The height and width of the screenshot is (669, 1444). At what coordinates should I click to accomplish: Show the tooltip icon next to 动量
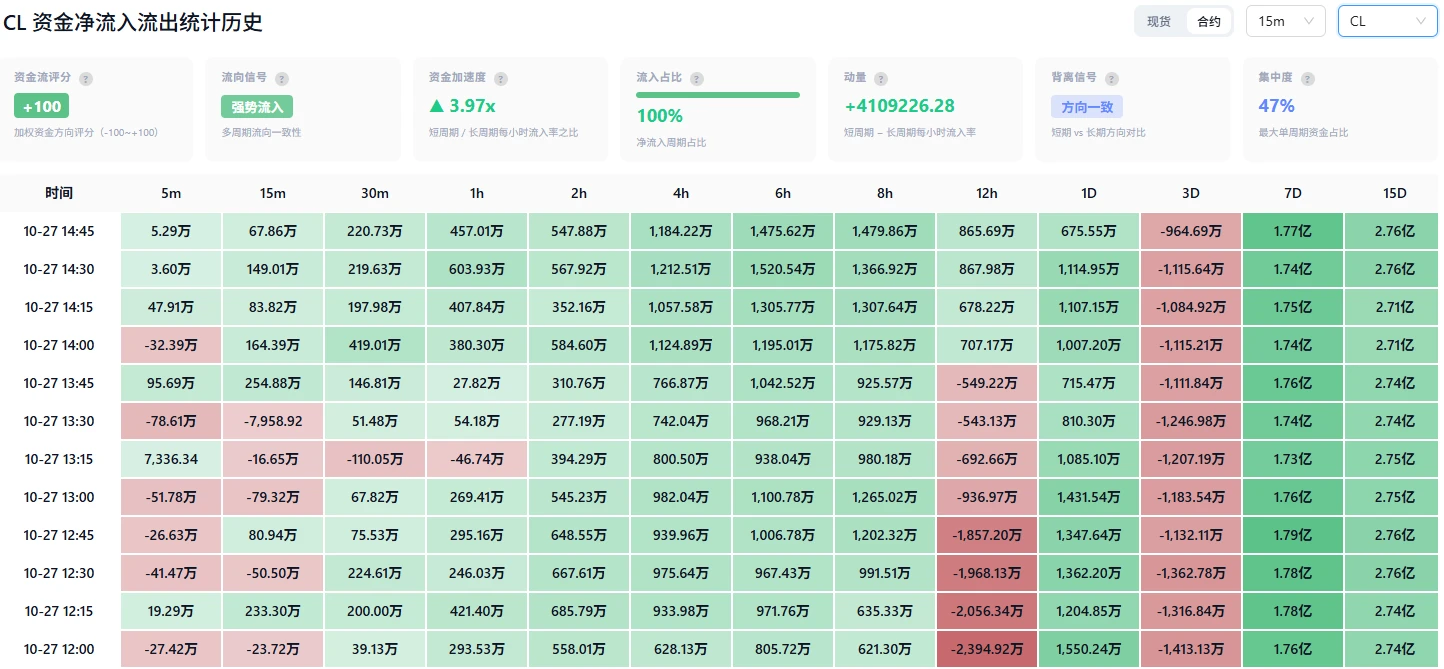[882, 78]
